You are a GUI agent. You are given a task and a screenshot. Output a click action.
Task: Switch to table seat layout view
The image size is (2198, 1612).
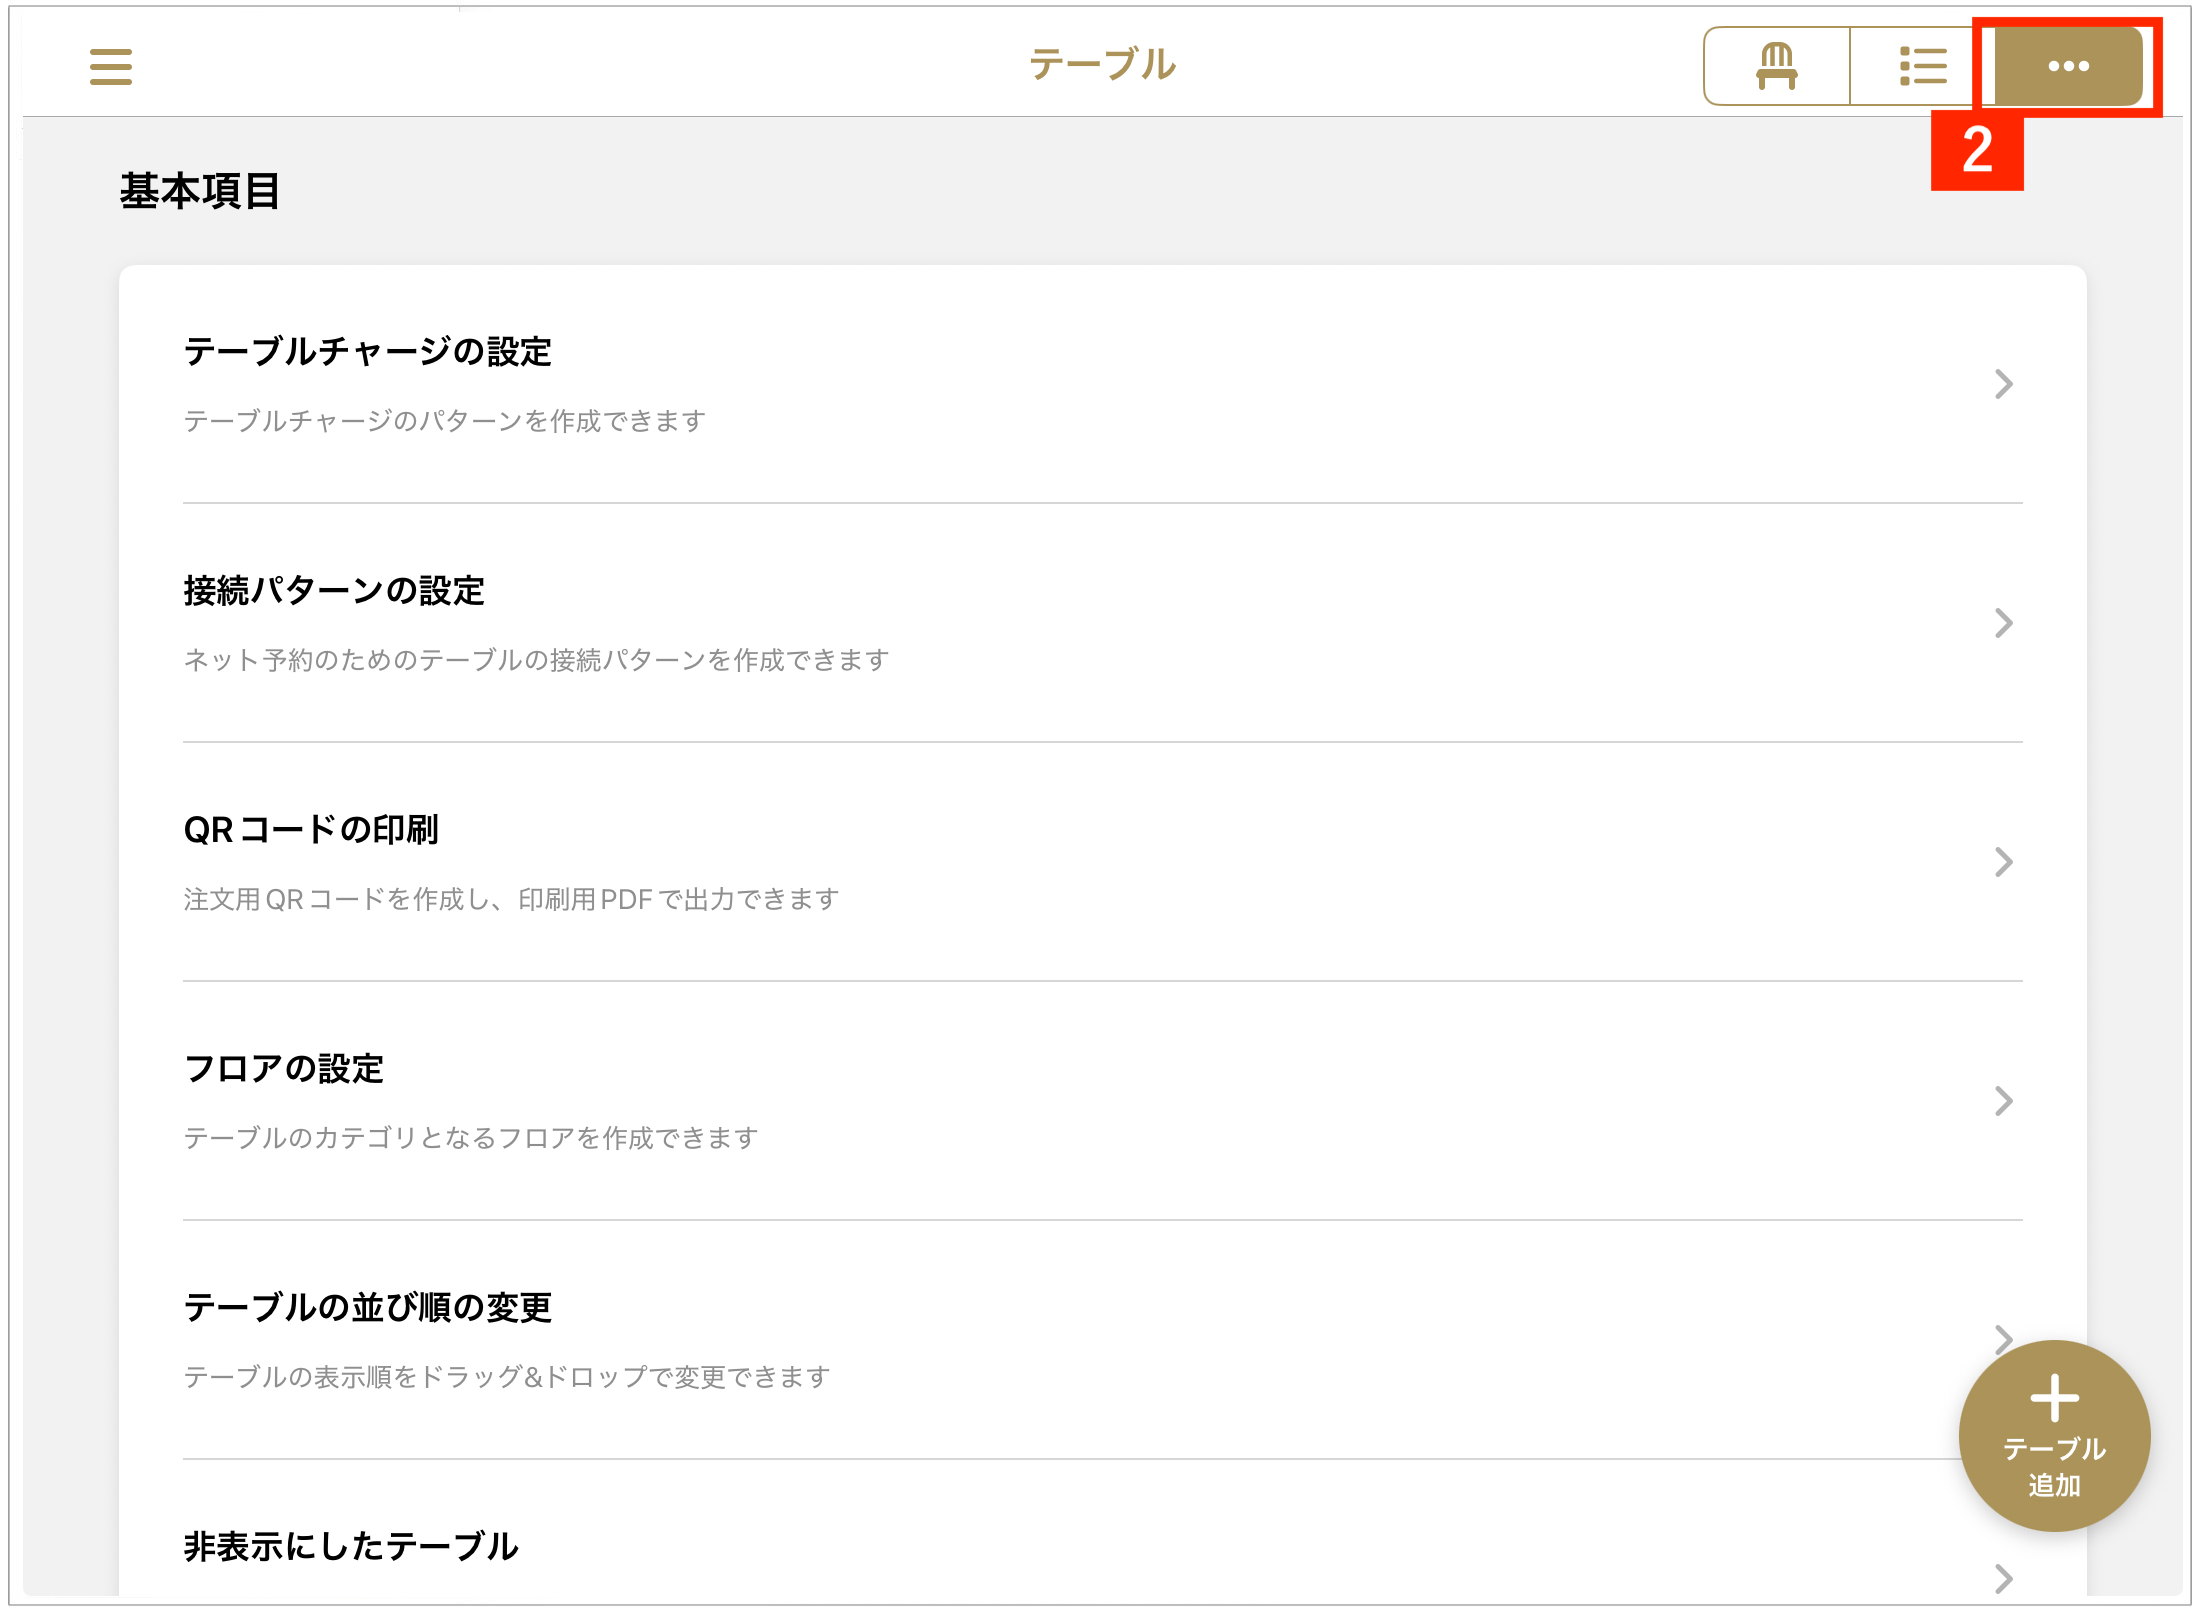pyautogui.click(x=1776, y=67)
